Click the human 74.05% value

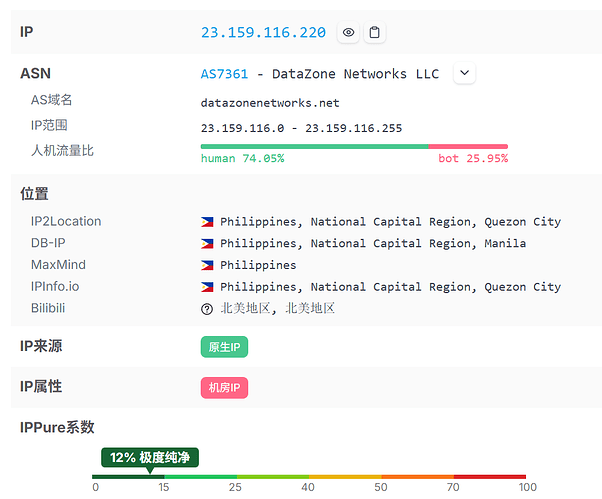243,159
